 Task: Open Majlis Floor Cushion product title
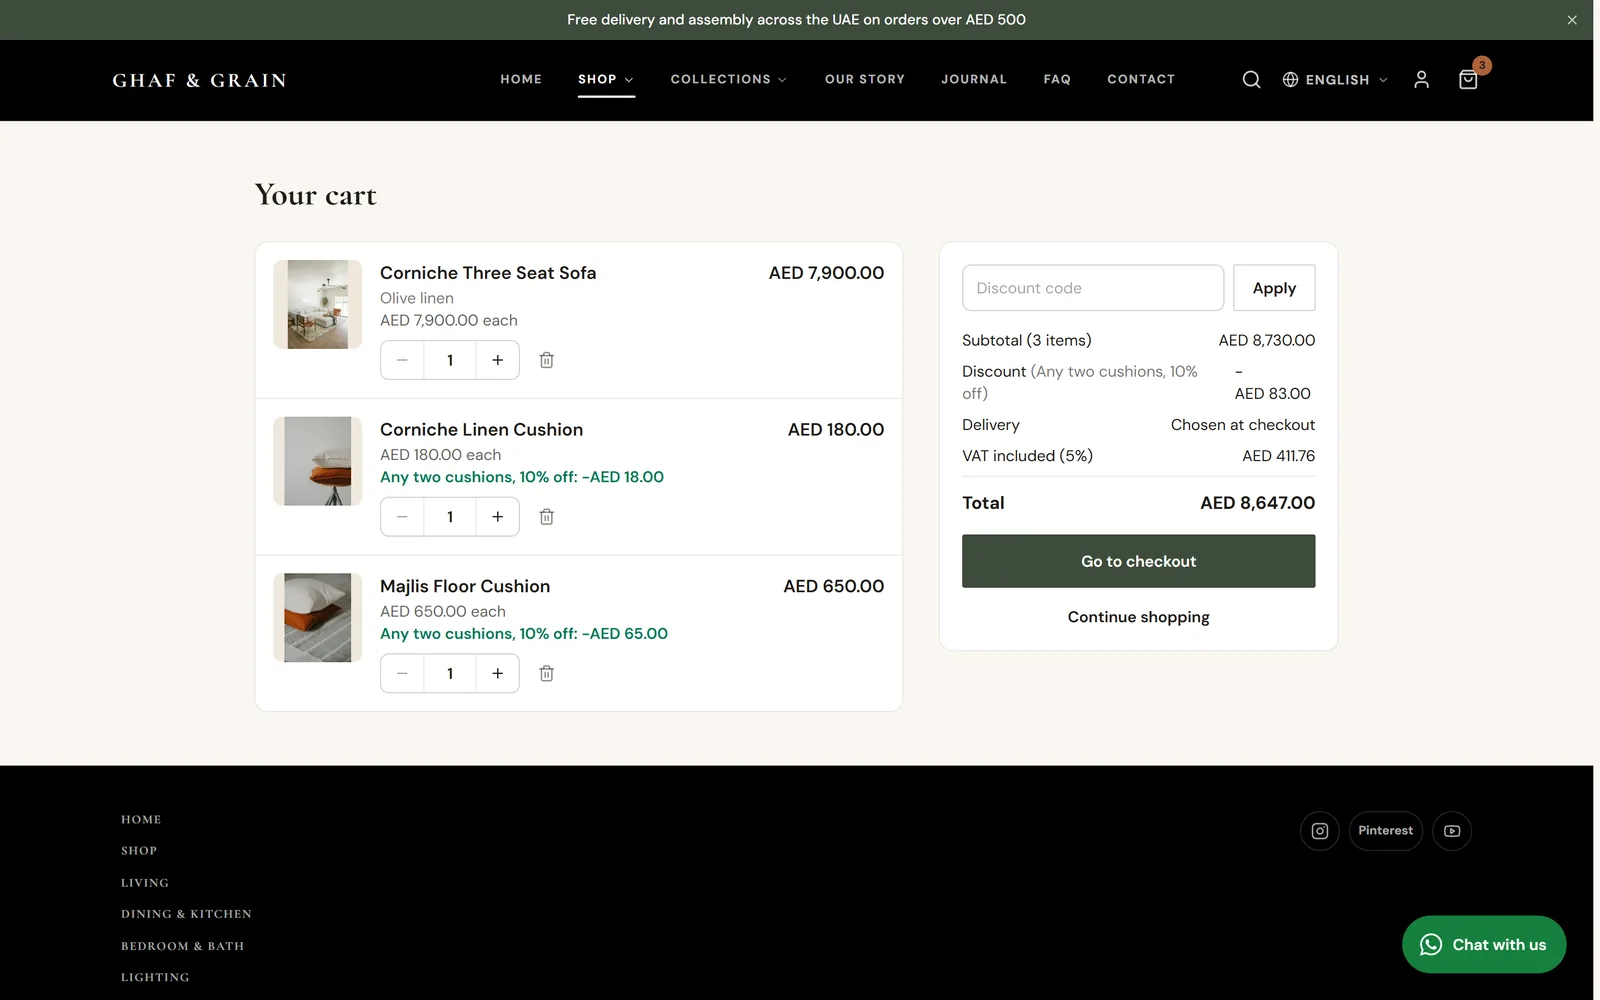[465, 586]
